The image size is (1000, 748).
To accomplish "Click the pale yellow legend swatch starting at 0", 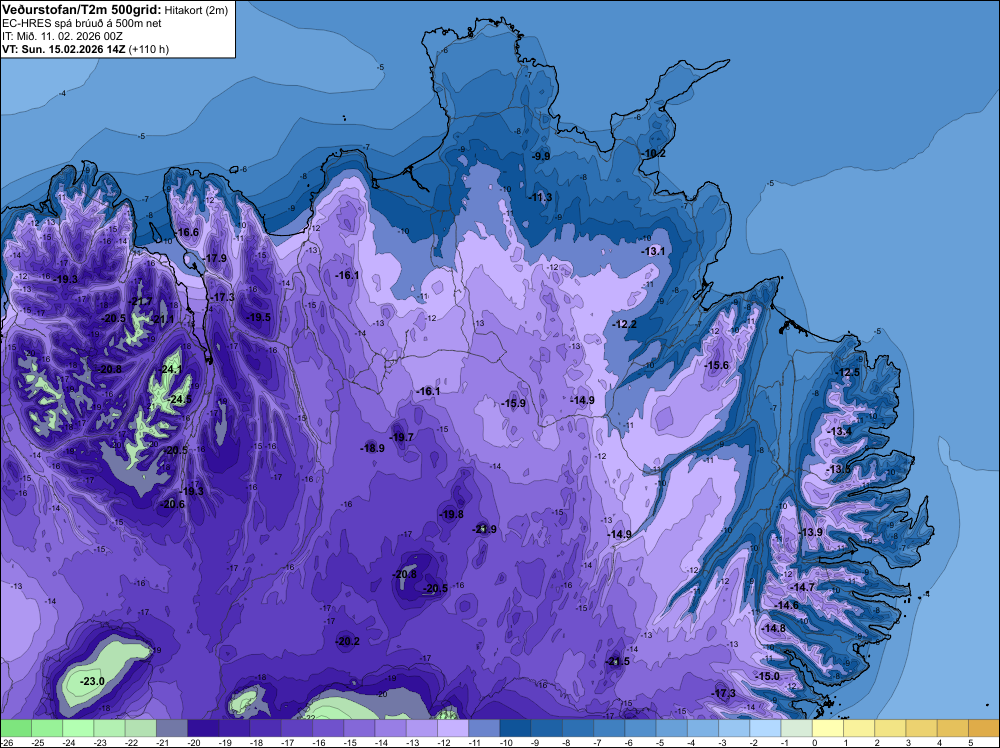I will [x=828, y=728].
